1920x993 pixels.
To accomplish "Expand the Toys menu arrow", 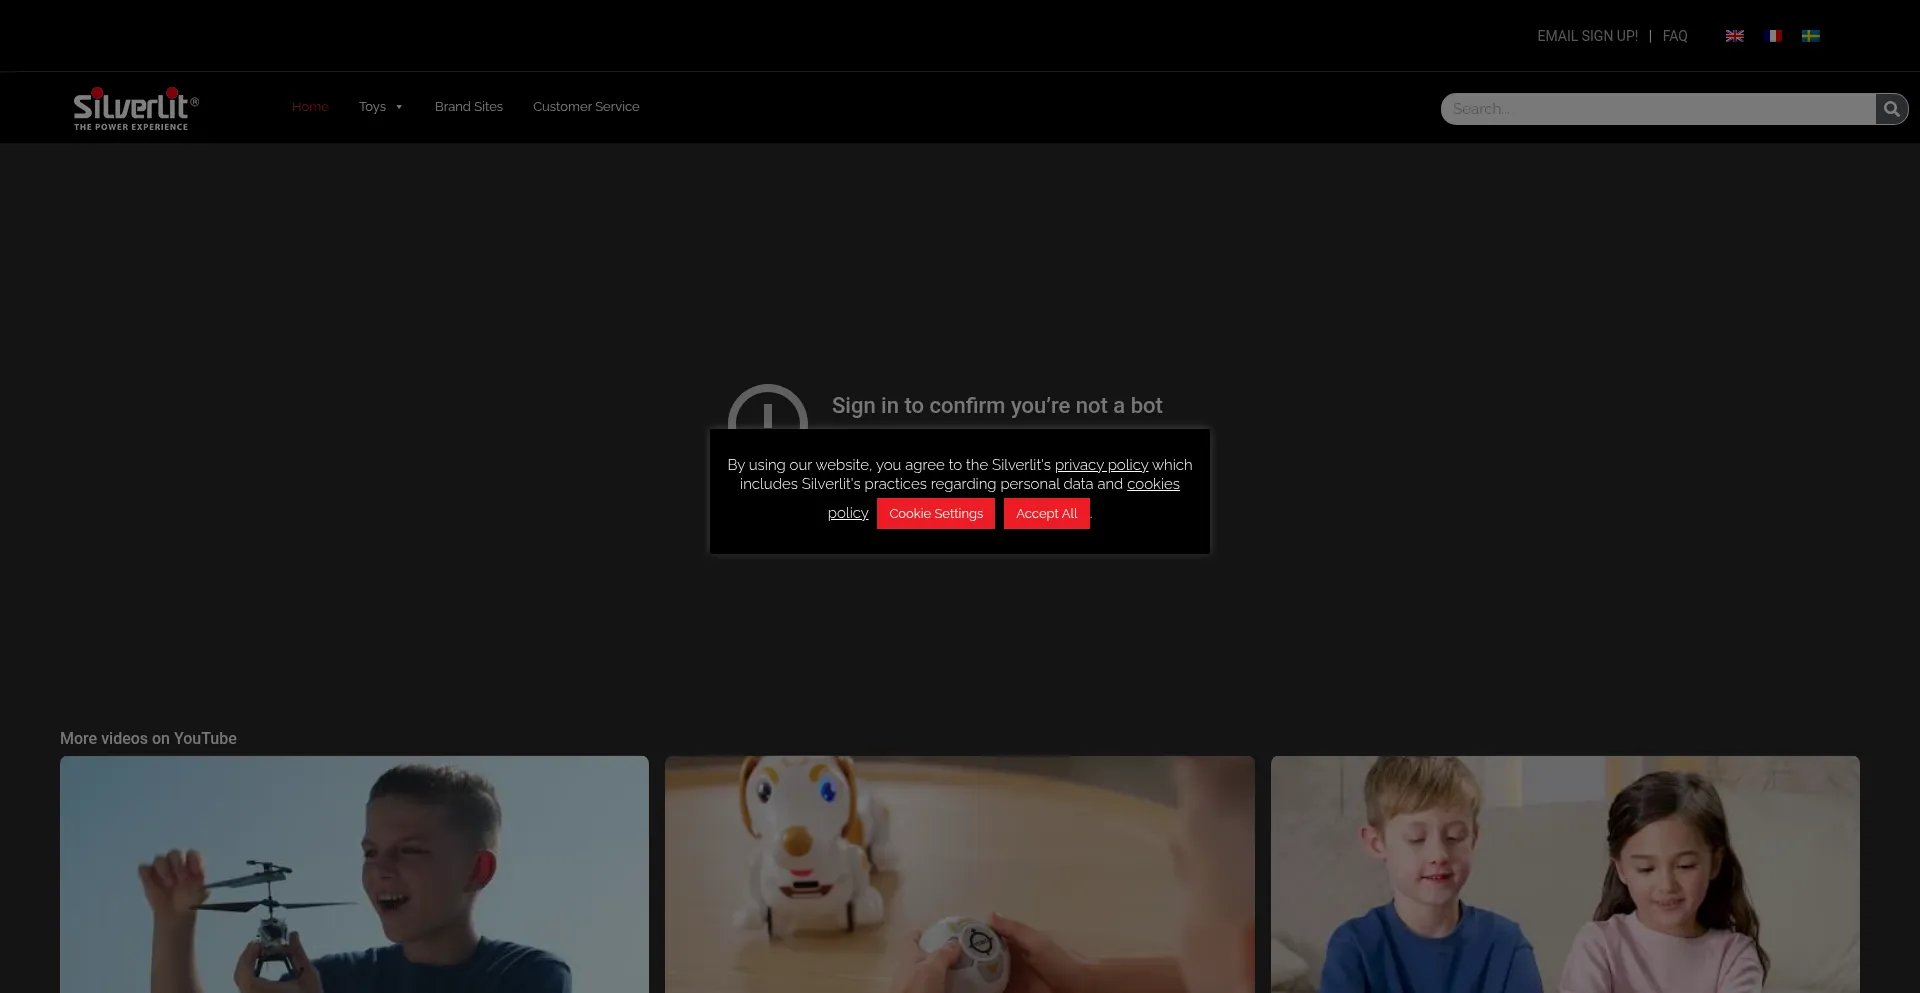I will [399, 107].
